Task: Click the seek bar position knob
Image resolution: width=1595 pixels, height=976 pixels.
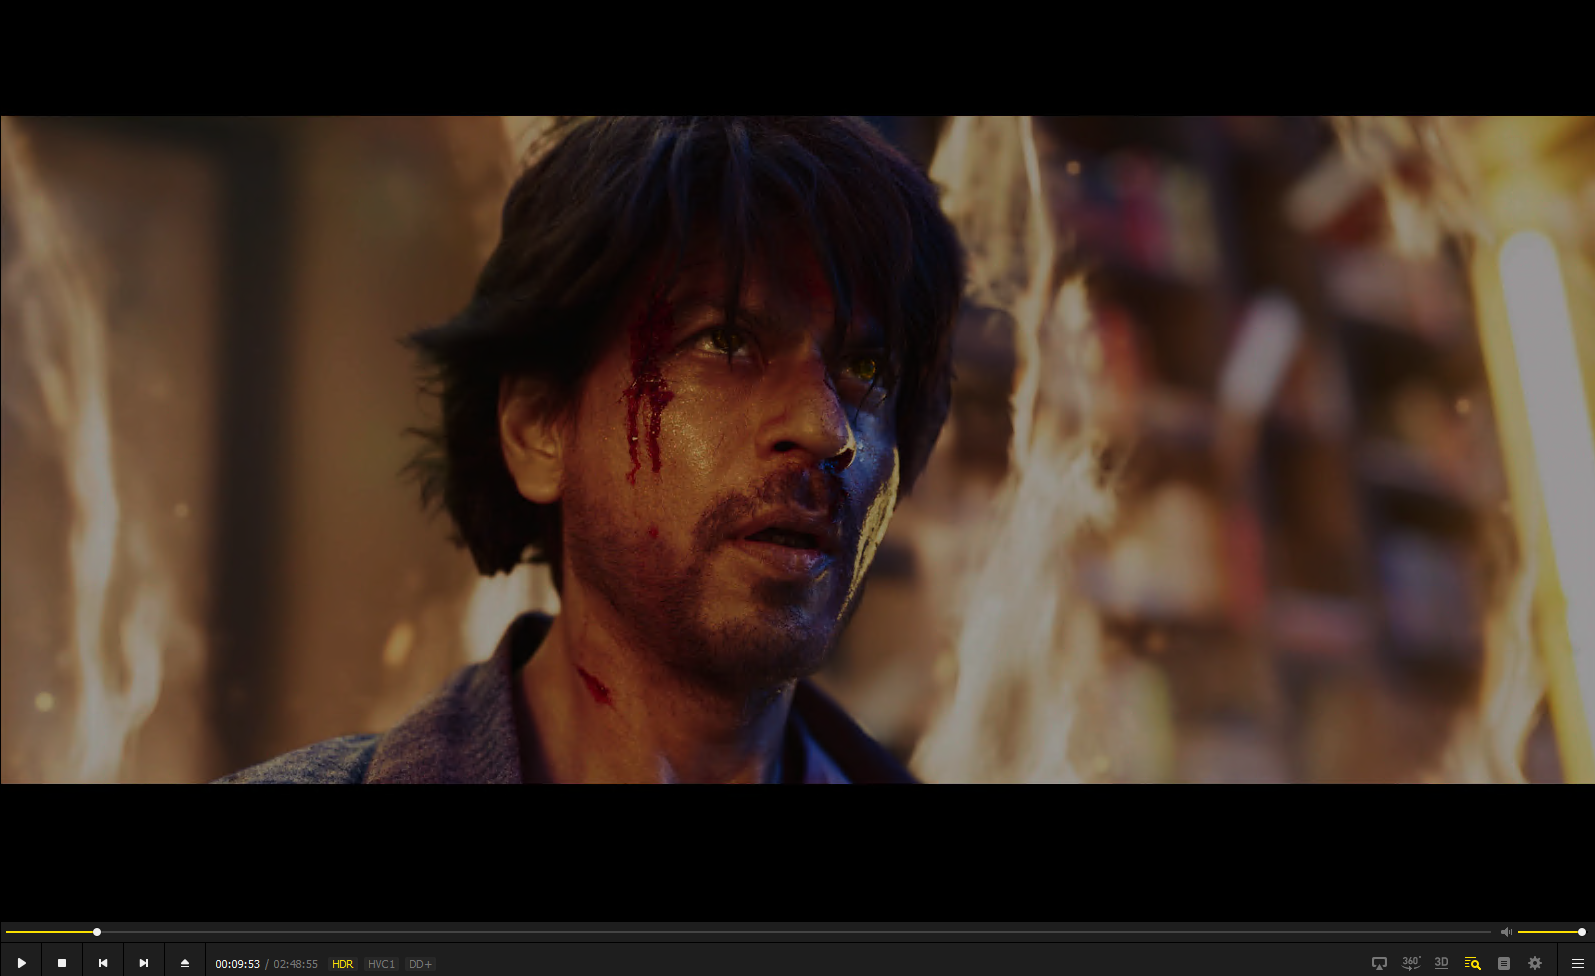Action: click(x=97, y=932)
